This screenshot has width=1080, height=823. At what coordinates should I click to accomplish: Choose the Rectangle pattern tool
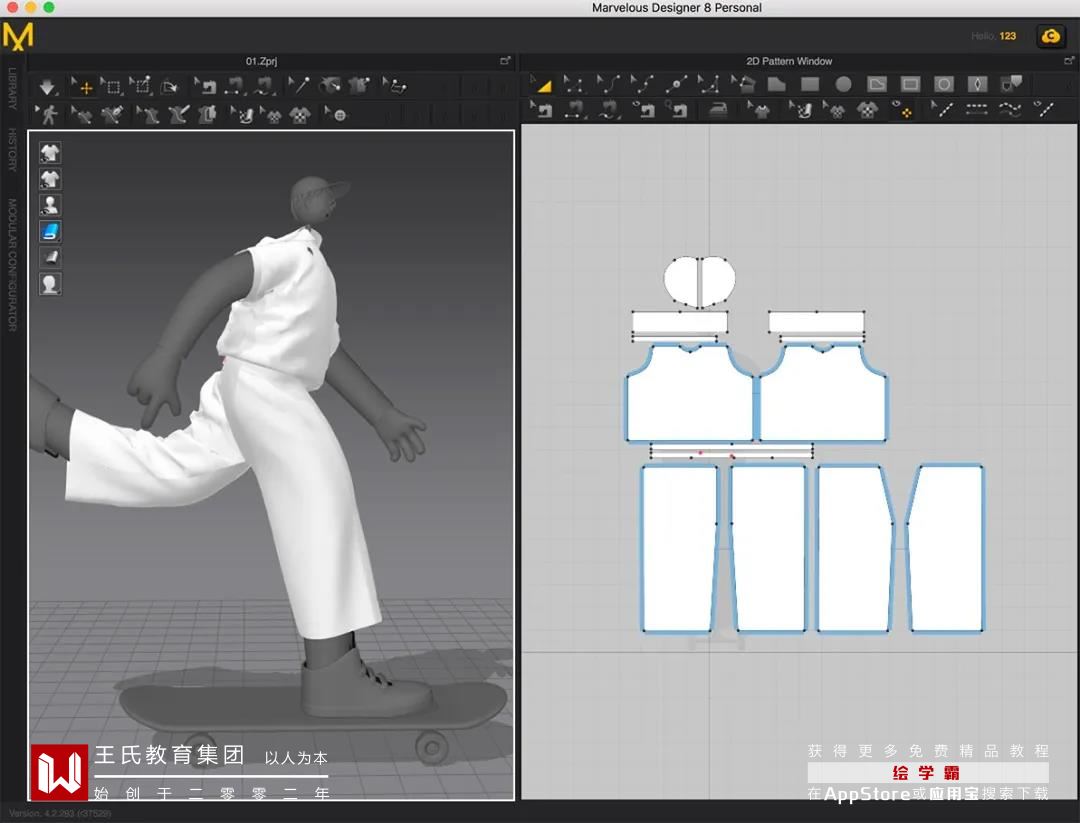click(x=810, y=85)
